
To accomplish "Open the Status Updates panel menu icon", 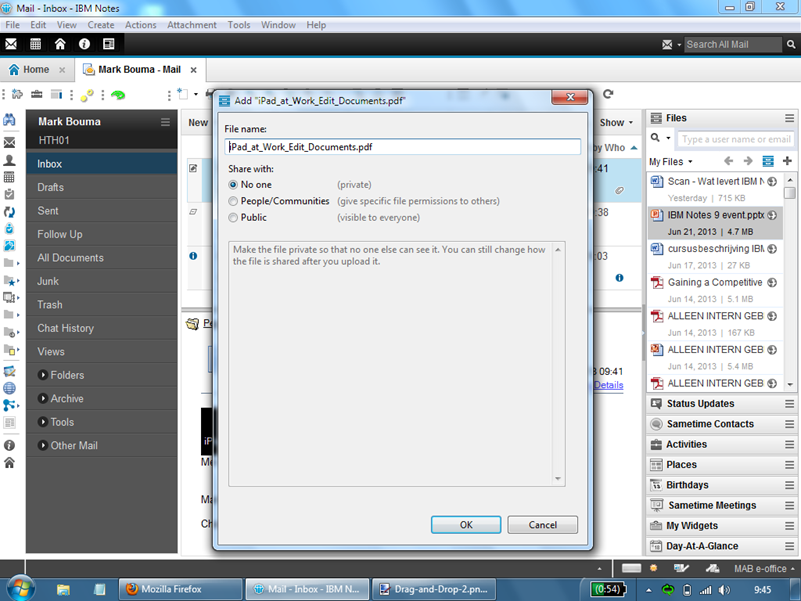I will 789,404.
